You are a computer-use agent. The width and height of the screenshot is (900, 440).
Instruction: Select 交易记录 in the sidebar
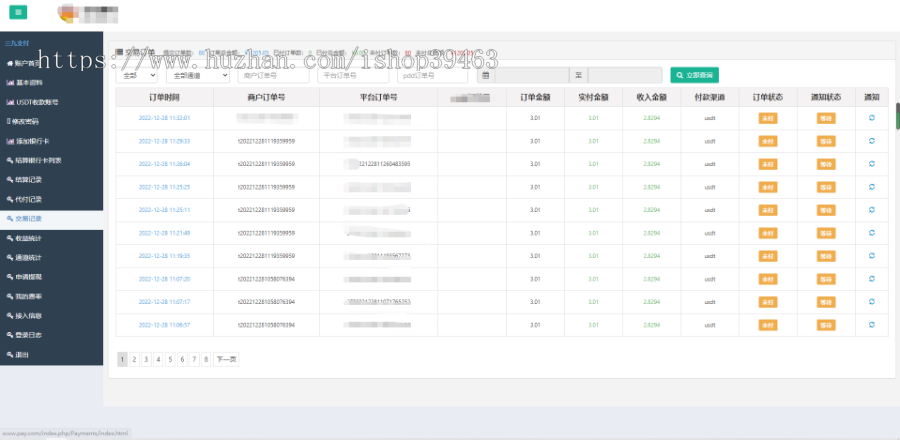[52, 219]
